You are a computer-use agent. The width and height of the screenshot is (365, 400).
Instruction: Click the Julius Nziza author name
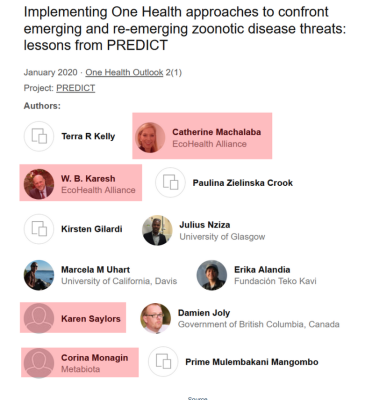tap(205, 225)
